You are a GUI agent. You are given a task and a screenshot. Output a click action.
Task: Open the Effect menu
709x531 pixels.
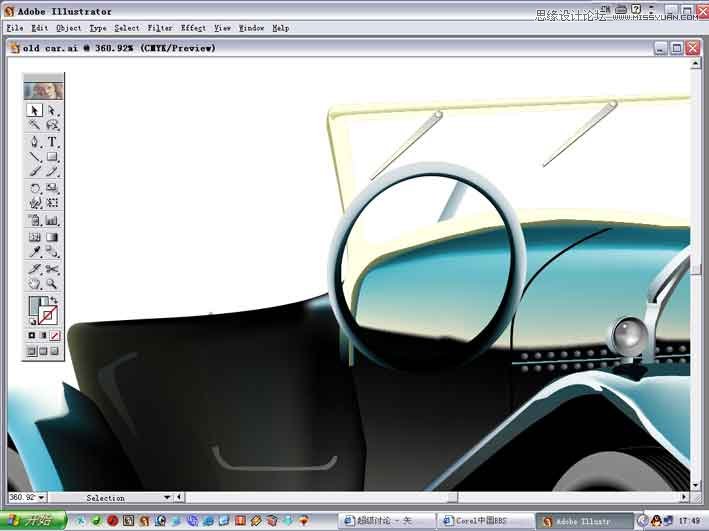193,28
